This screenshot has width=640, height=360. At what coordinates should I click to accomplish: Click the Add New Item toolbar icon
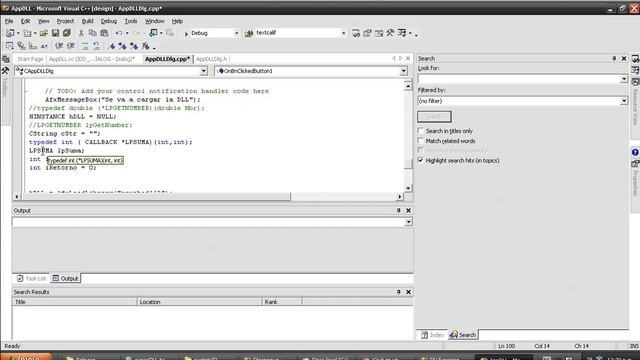pyautogui.click(x=27, y=33)
